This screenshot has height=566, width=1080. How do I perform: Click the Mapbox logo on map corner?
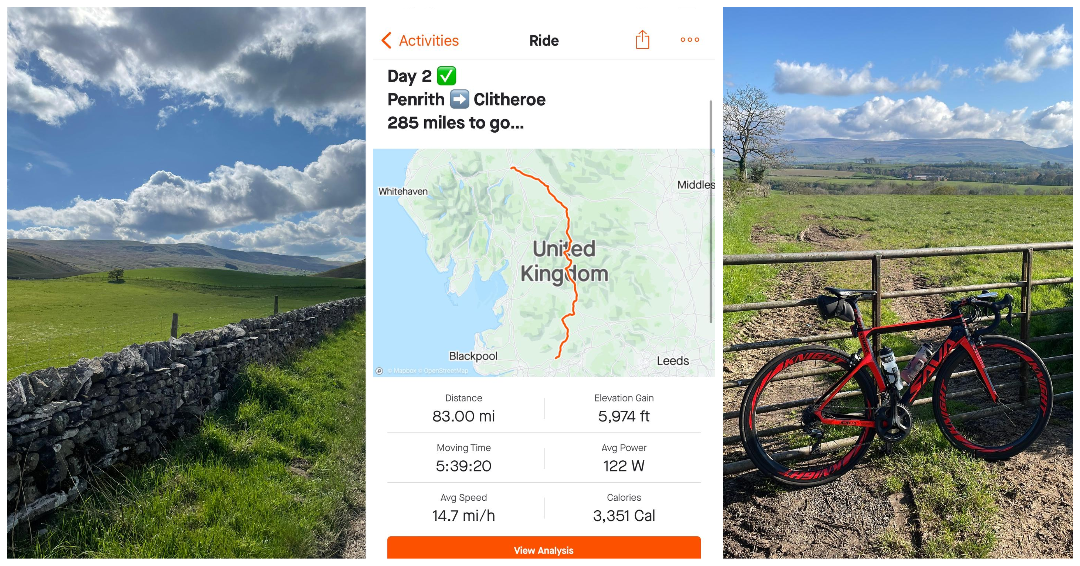click(x=379, y=371)
